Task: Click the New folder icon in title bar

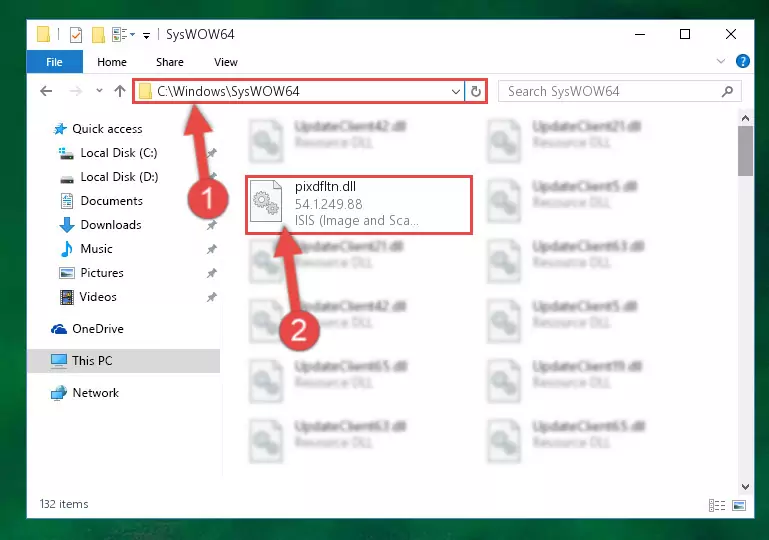Action: point(98,35)
